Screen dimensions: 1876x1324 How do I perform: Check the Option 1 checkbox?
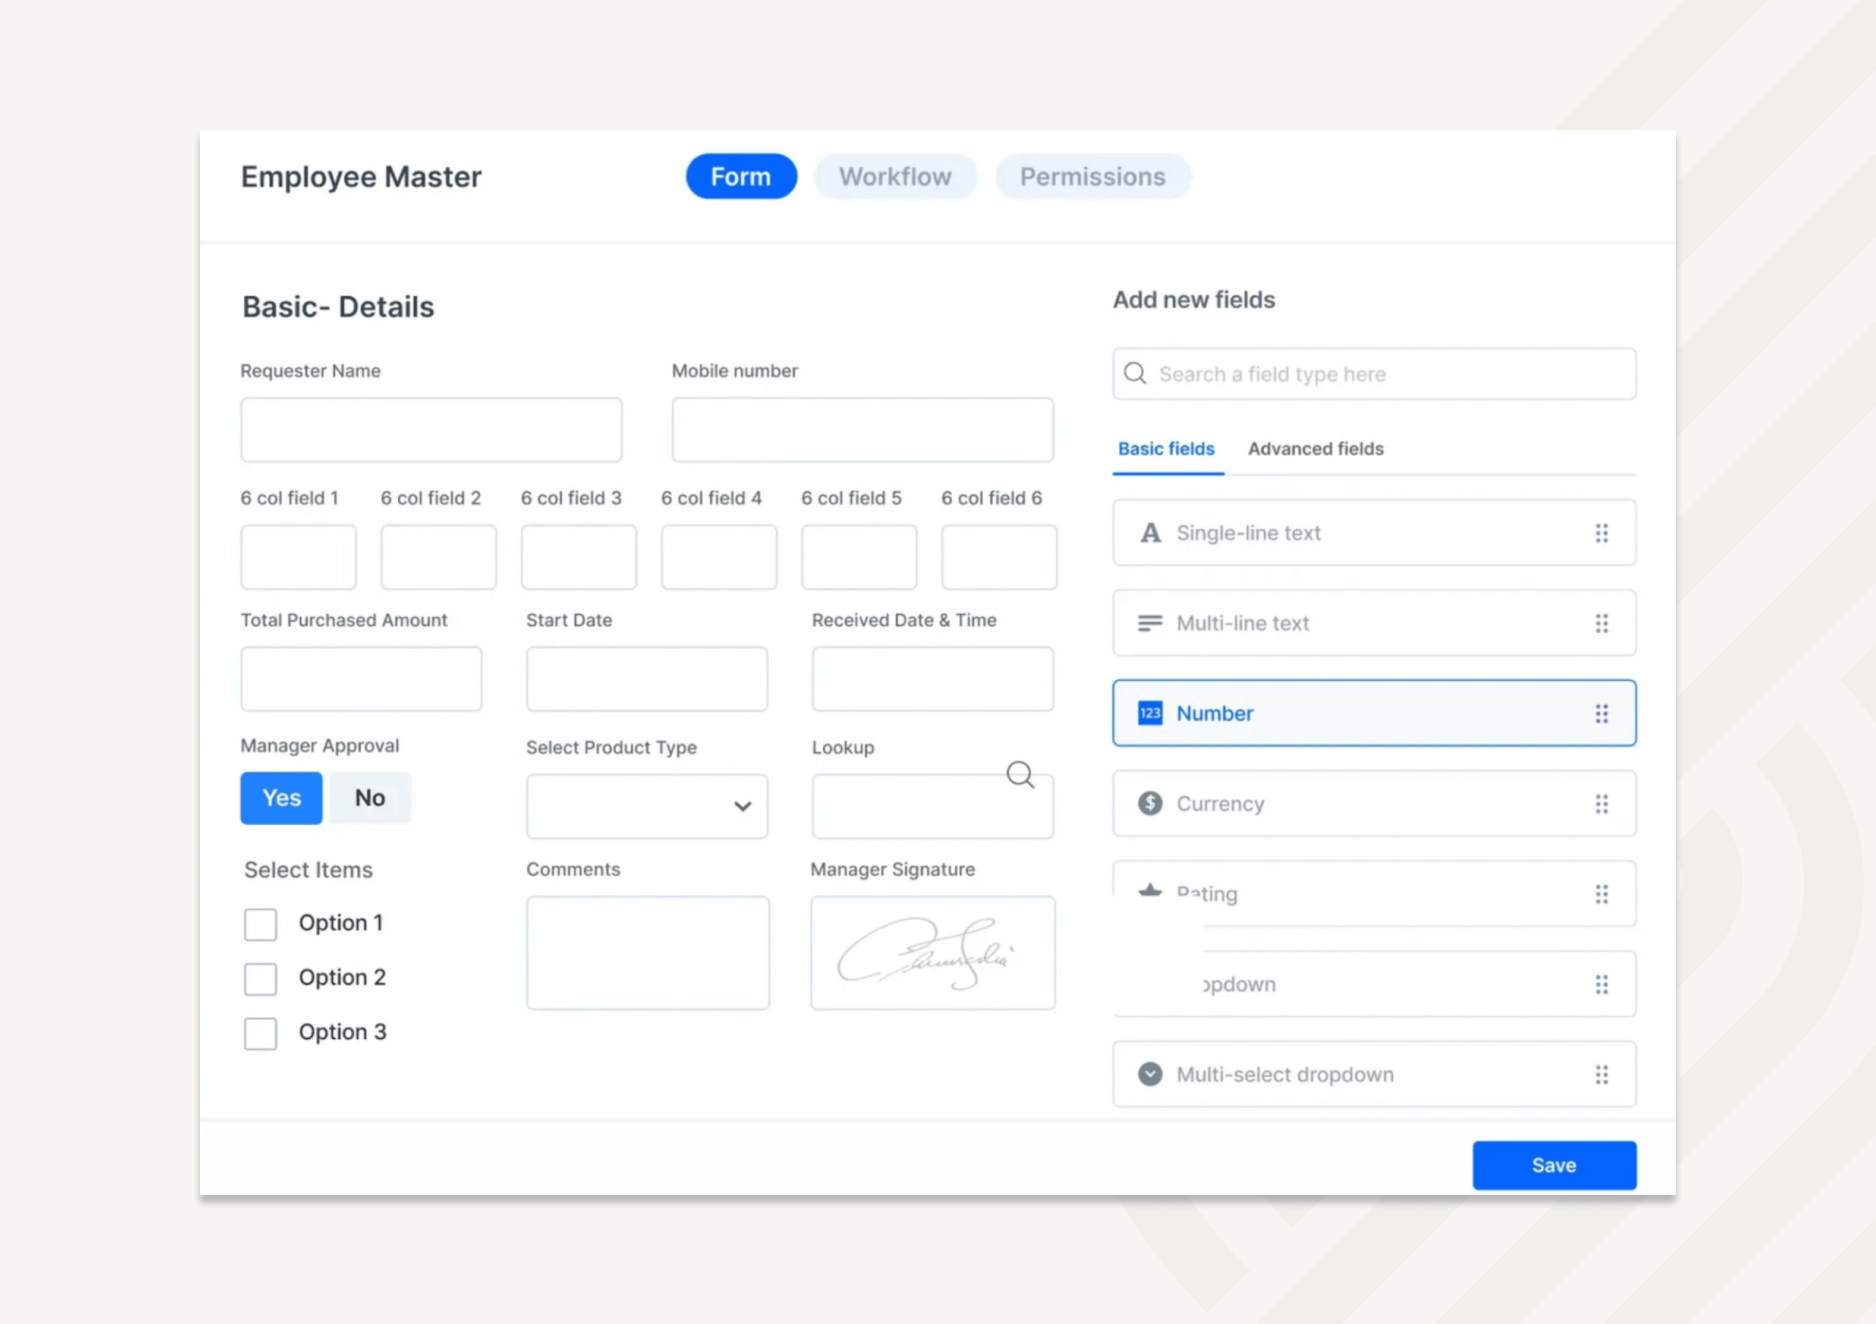pyautogui.click(x=260, y=924)
